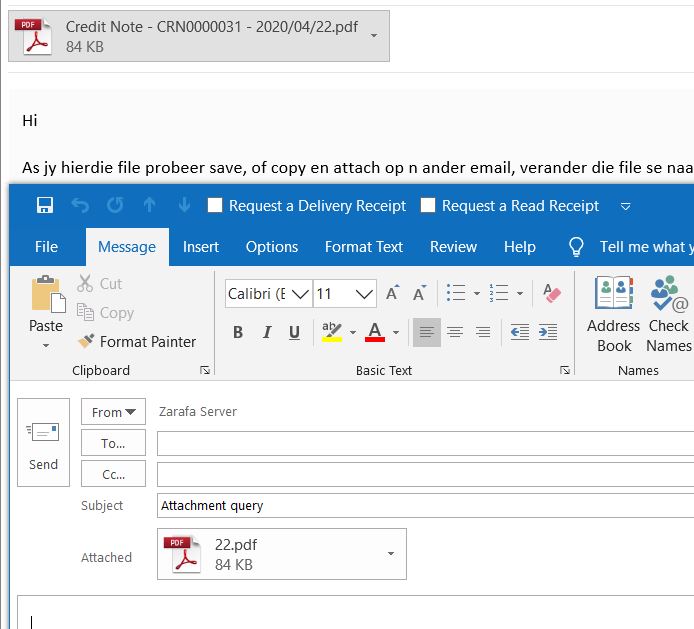The width and height of the screenshot is (694, 629).
Task: Switch to the Message tab
Action: [127, 247]
